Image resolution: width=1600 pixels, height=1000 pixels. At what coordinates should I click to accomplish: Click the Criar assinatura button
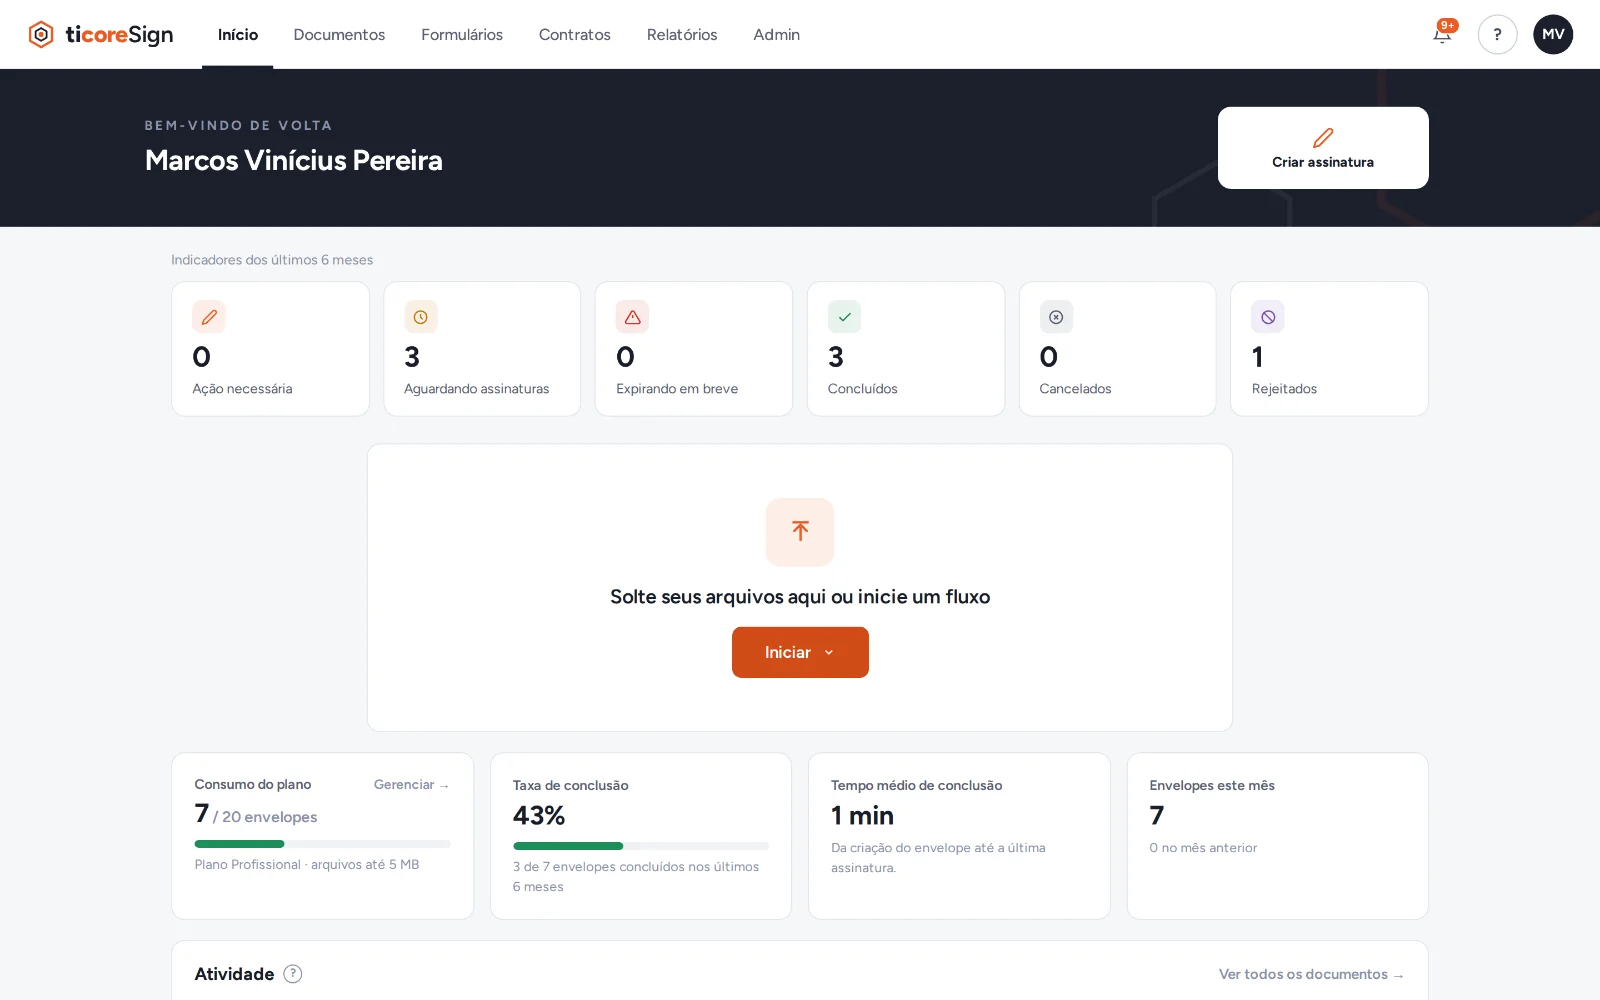click(x=1323, y=148)
